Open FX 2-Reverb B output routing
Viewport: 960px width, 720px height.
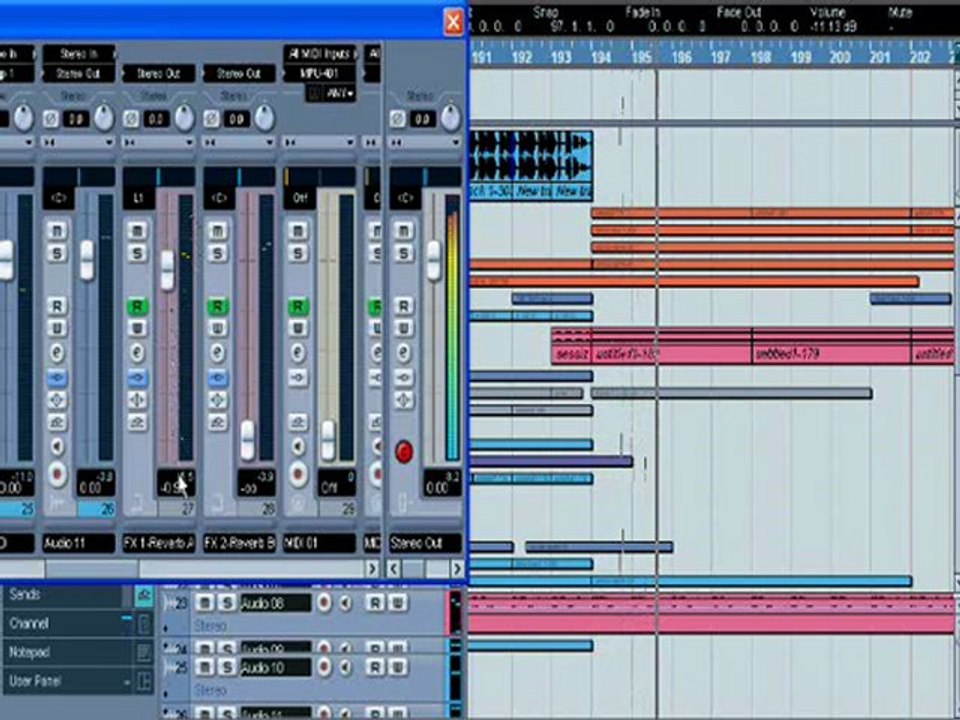pyautogui.click(x=239, y=73)
